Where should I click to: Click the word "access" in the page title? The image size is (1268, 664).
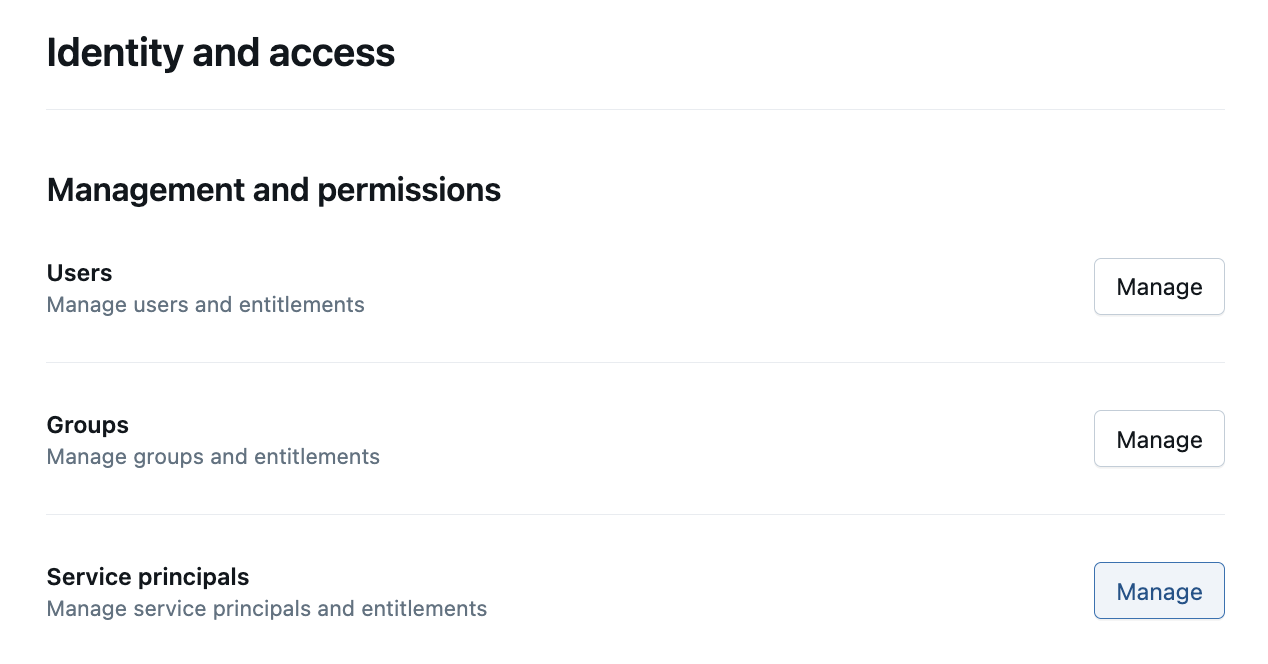coord(342,53)
